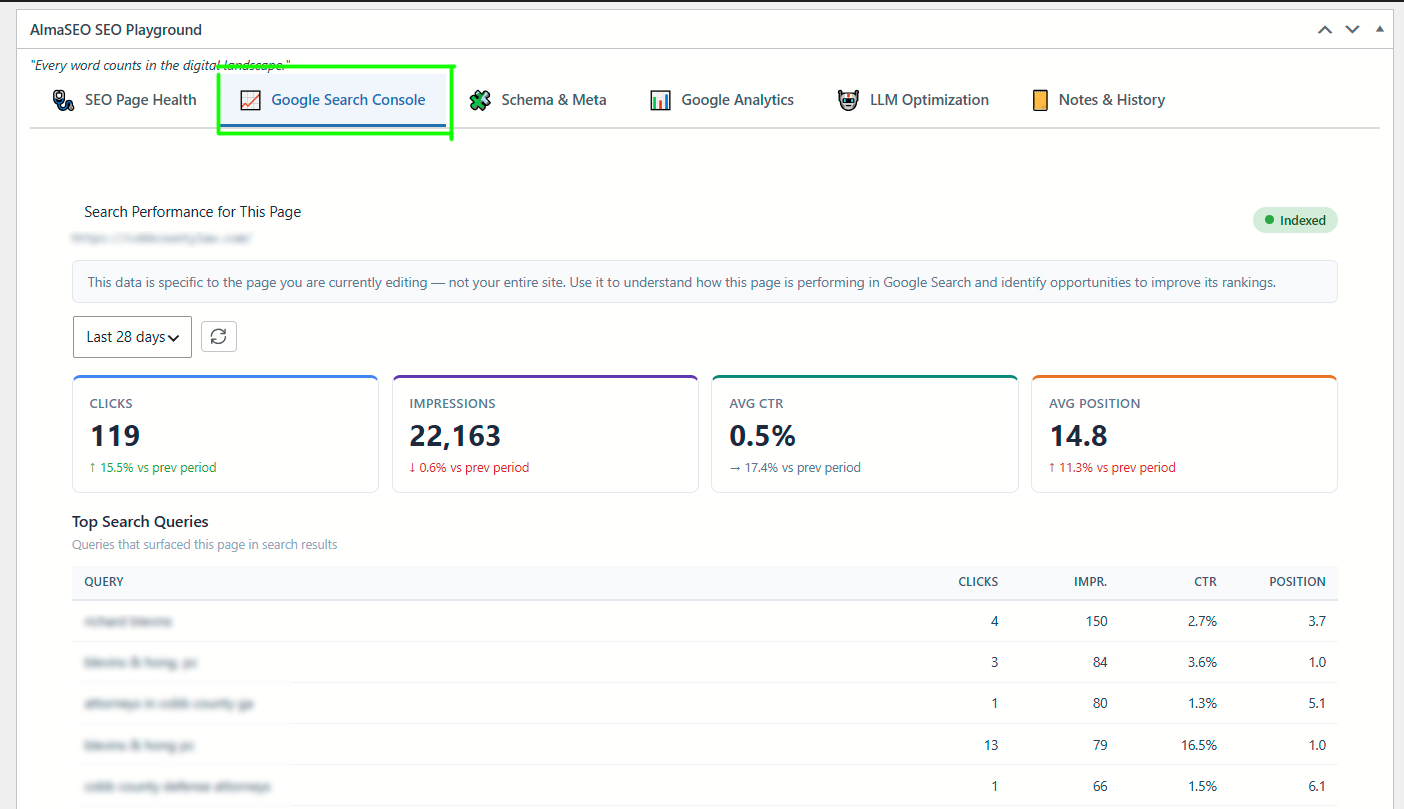Click the impressions value 66

[1100, 786]
